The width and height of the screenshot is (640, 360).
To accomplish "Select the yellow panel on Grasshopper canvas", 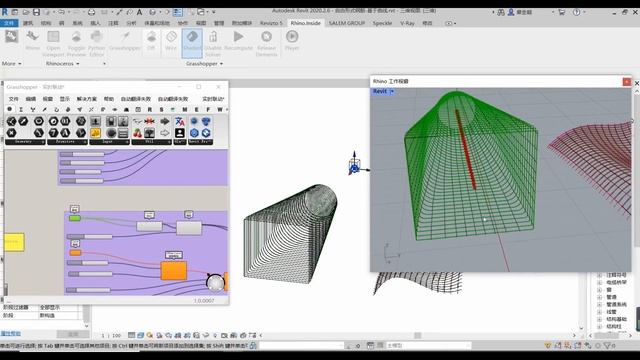I will (x=14, y=242).
